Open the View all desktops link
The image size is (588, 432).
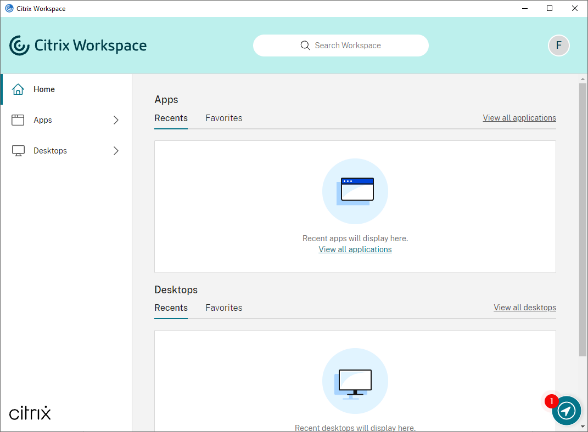click(x=525, y=308)
